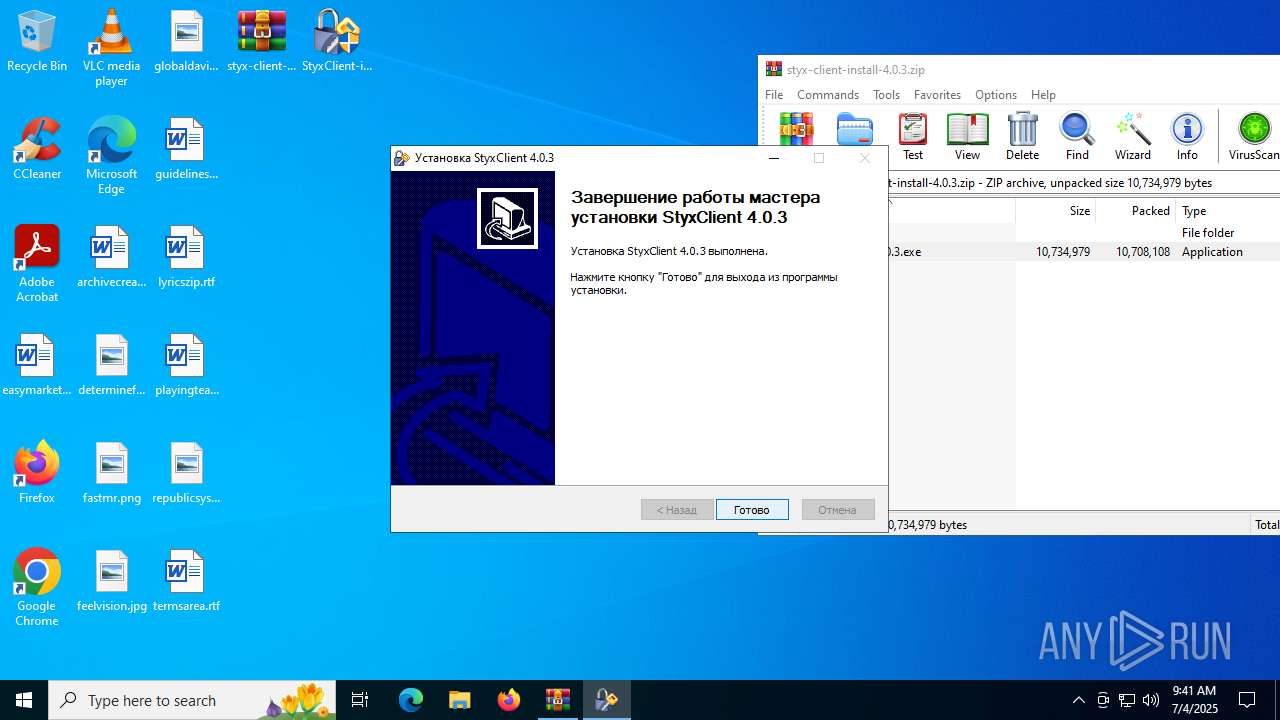This screenshot has height=720, width=1280.
Task: Click WinRAR Info toolbar icon
Action: coord(1187,137)
